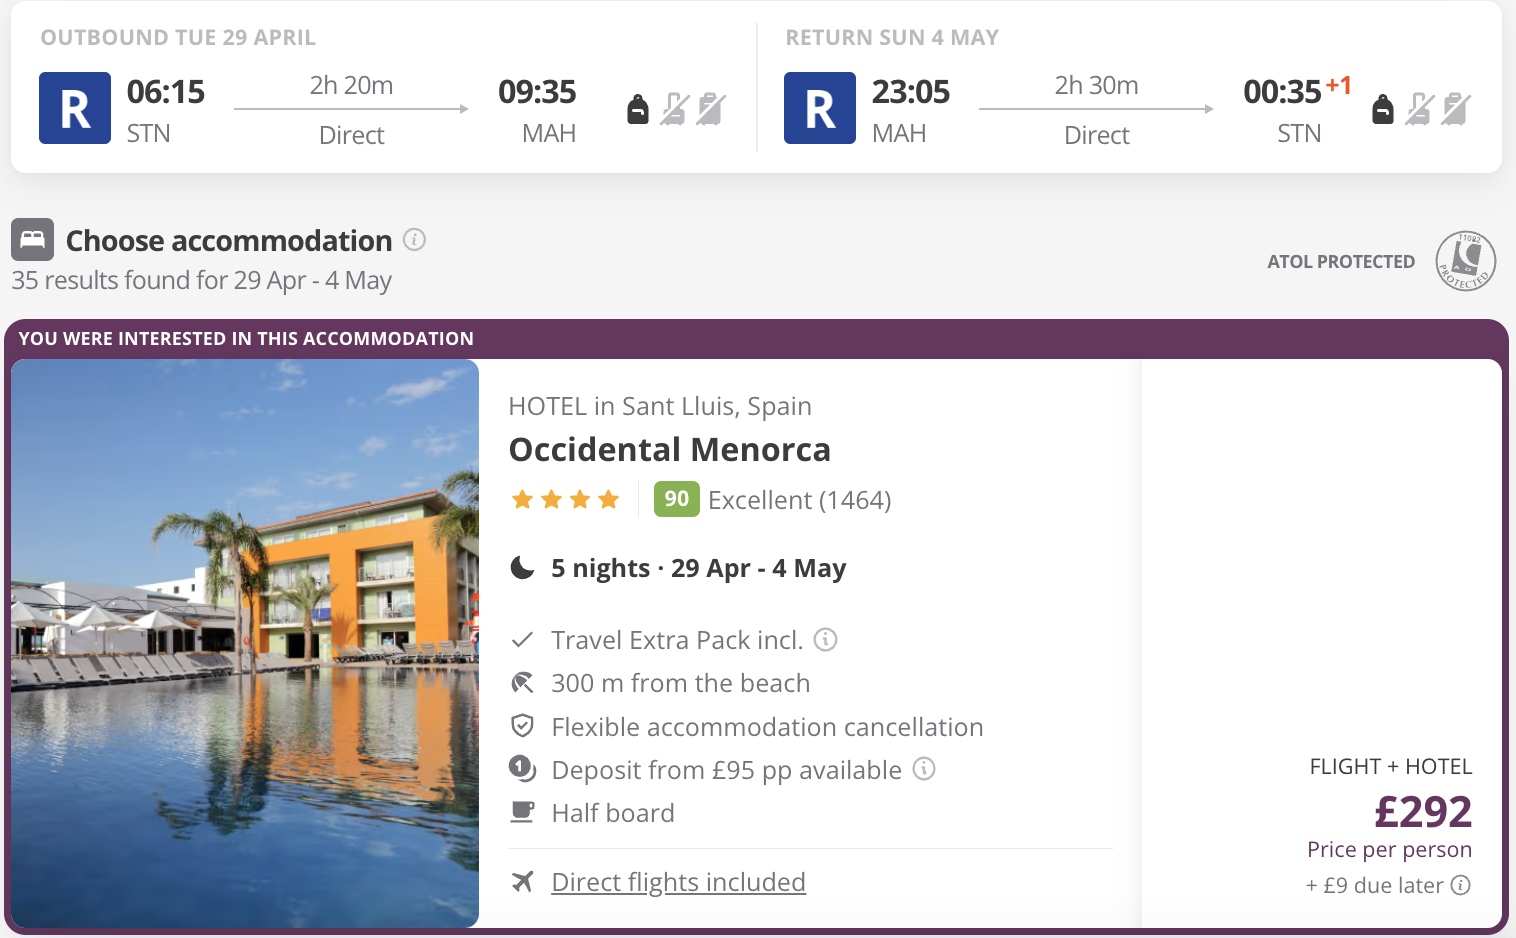
Task: Open info icon next to Choose accommodation
Action: tap(414, 240)
